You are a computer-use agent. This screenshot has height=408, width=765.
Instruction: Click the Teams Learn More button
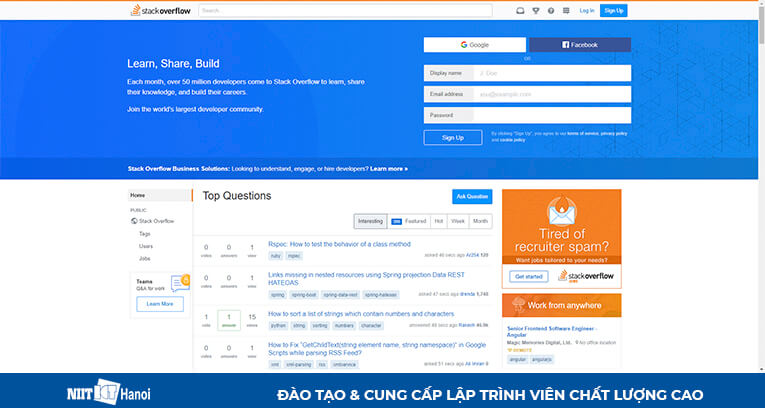160,304
